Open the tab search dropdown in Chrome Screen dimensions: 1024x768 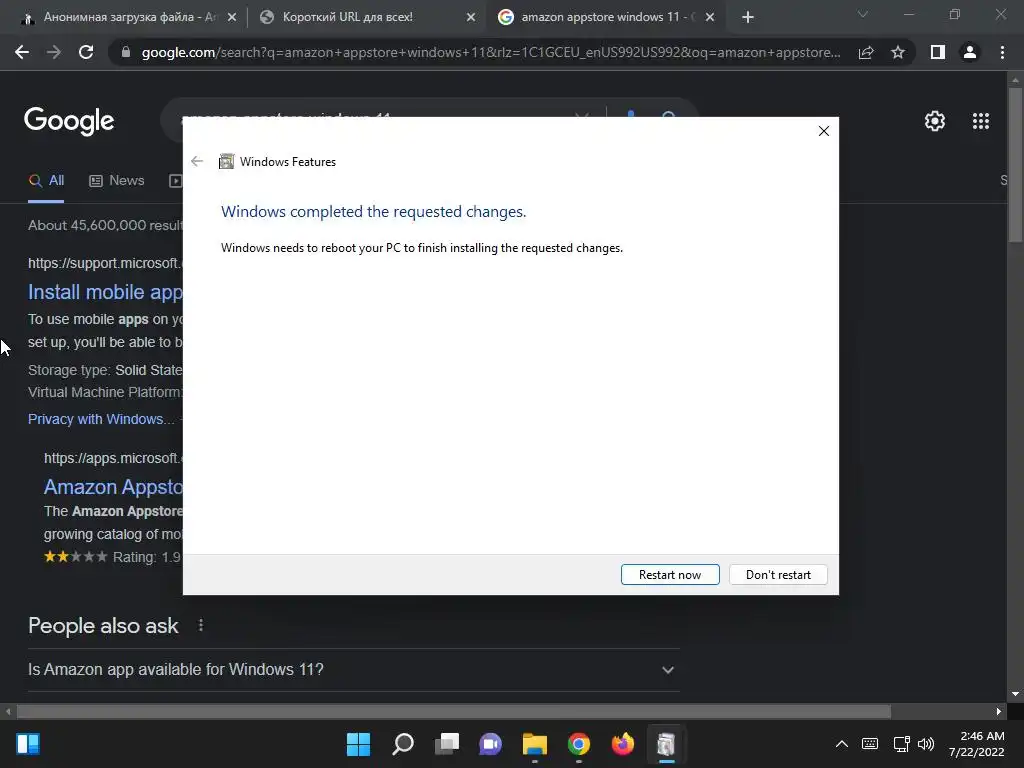863,14
